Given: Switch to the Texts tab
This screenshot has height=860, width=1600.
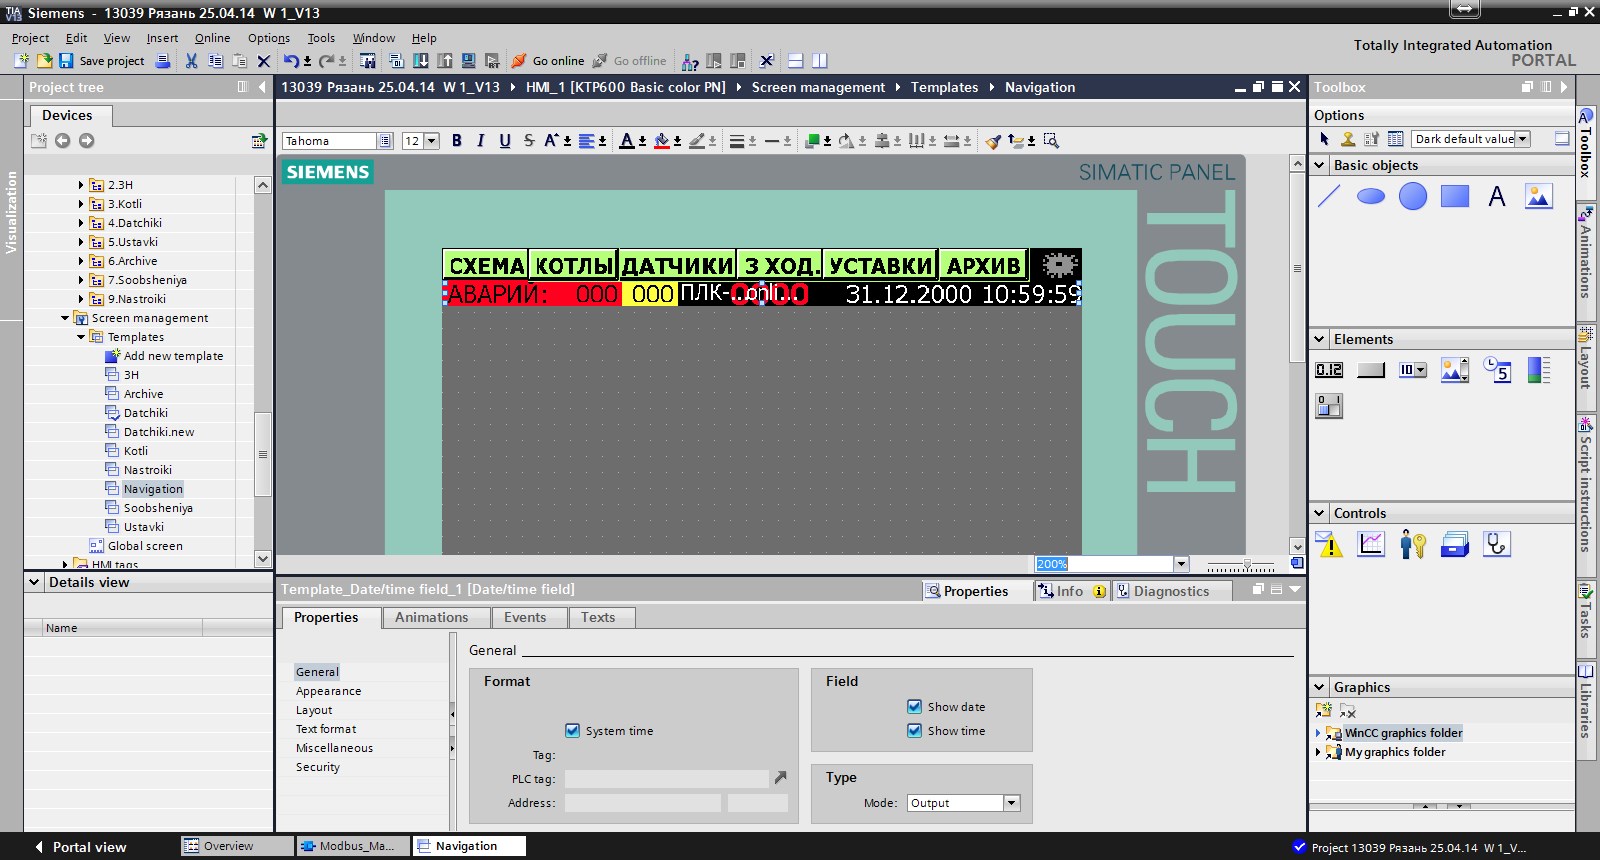Looking at the screenshot, I should point(598,618).
